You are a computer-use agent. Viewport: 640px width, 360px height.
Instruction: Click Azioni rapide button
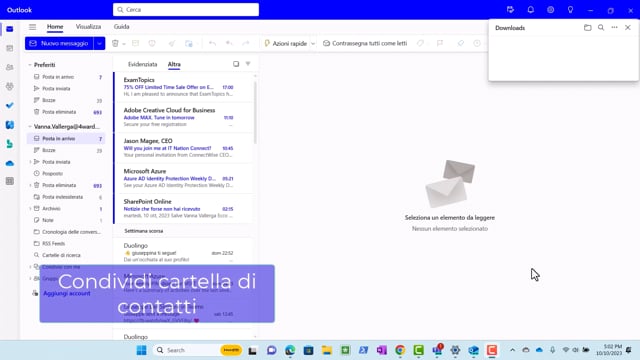coord(286,43)
